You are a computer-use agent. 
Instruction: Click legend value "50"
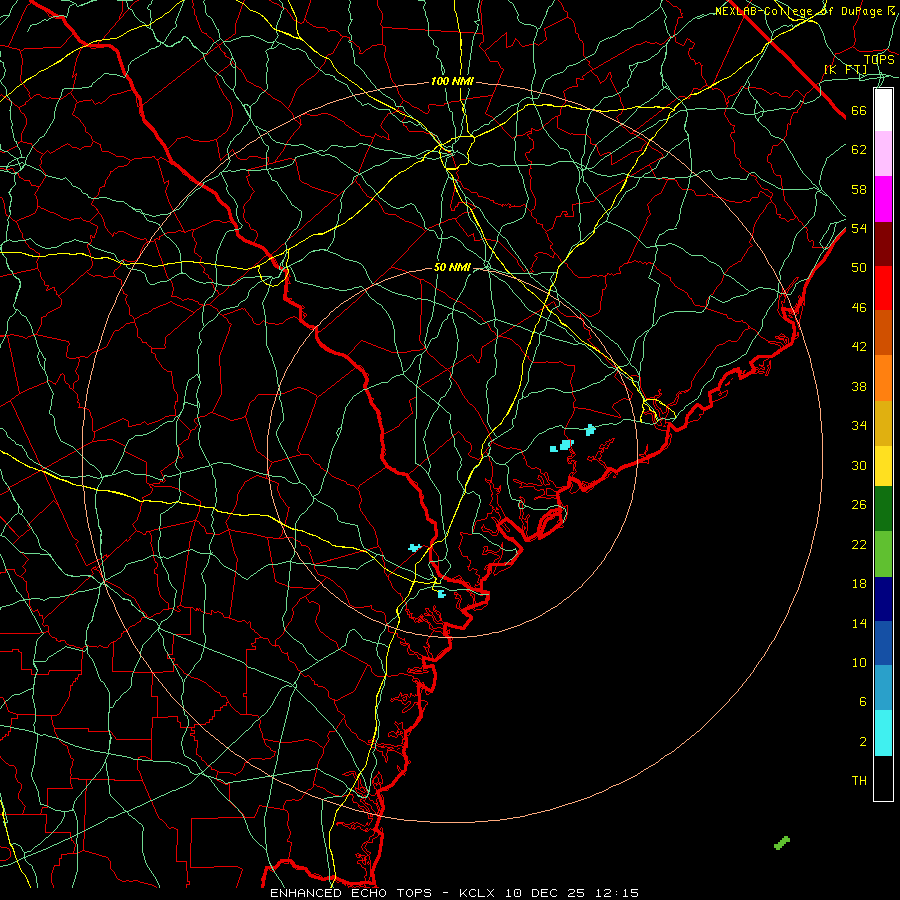click(x=859, y=267)
